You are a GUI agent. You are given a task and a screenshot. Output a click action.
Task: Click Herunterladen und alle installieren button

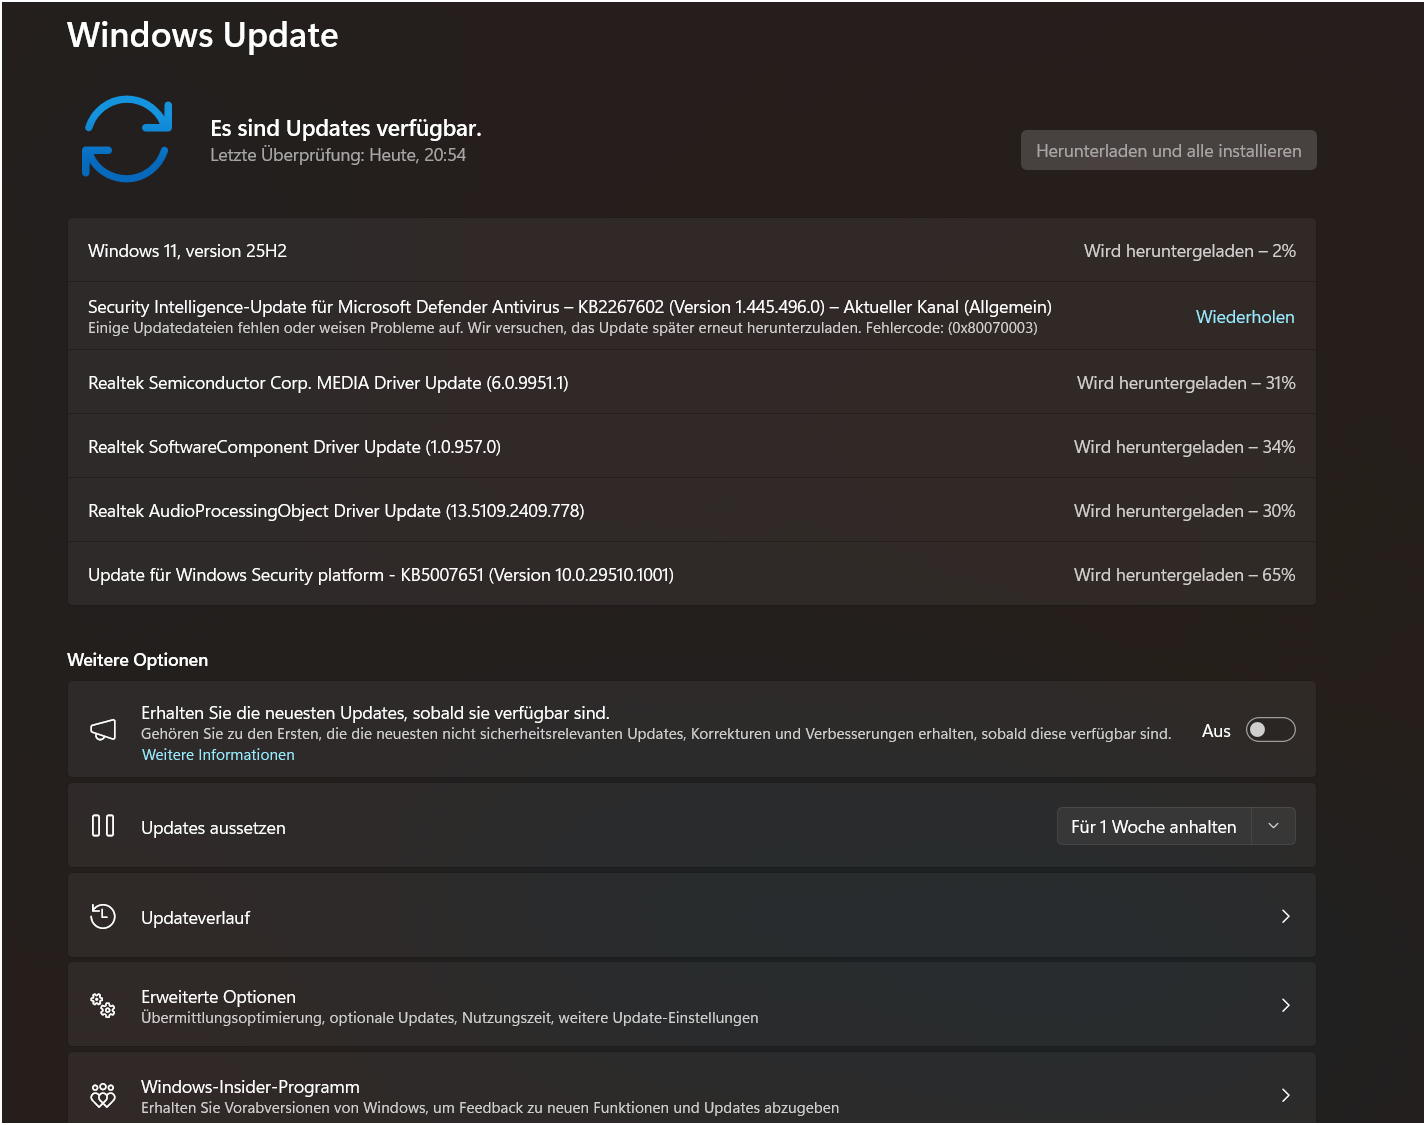click(1168, 151)
